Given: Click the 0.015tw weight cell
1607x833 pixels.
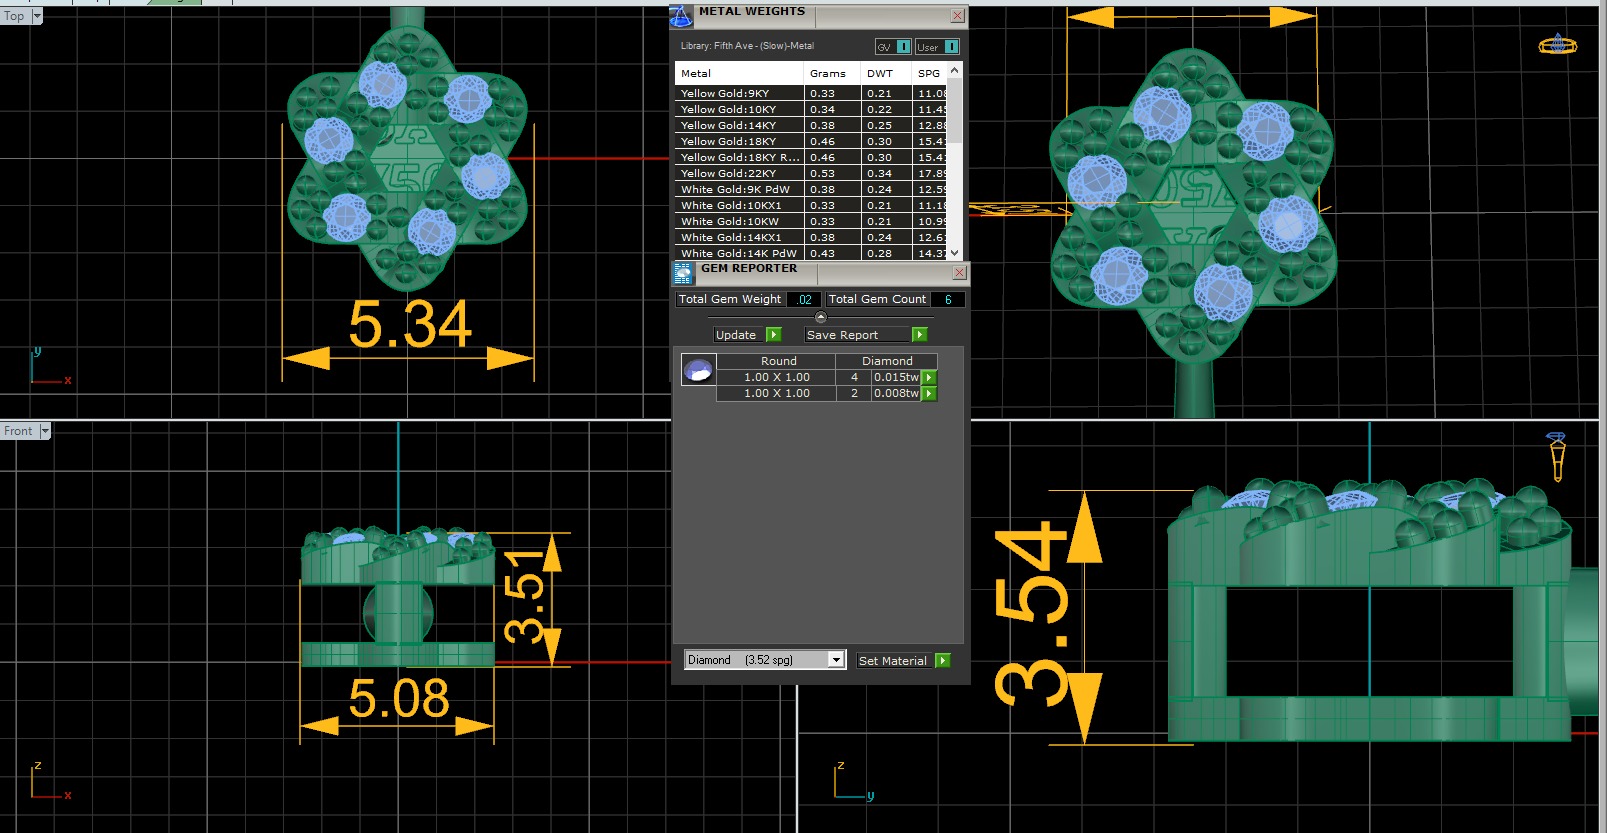Looking at the screenshot, I should (896, 378).
